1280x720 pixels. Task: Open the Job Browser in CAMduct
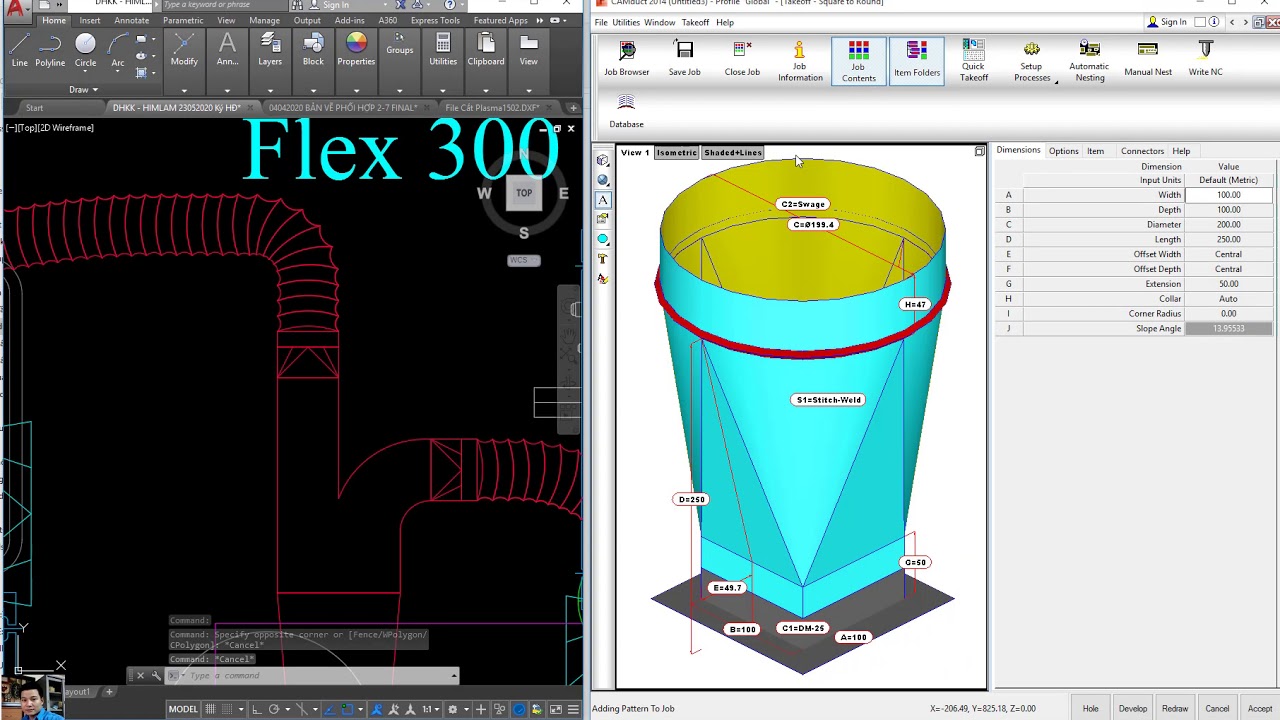[626, 59]
